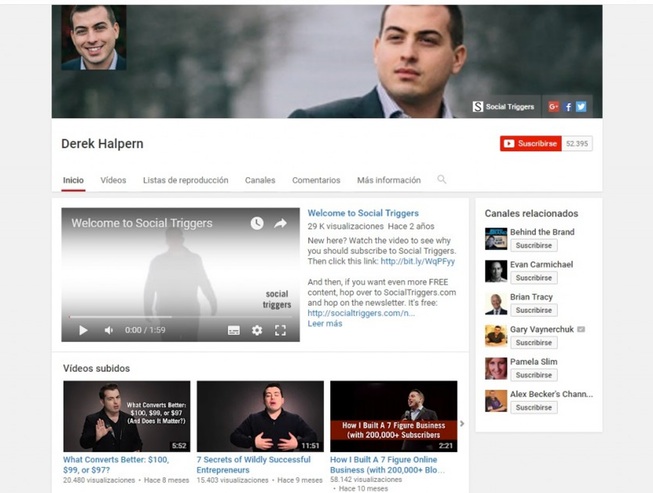Click Evan Carmichael channel avatar

coord(496,271)
